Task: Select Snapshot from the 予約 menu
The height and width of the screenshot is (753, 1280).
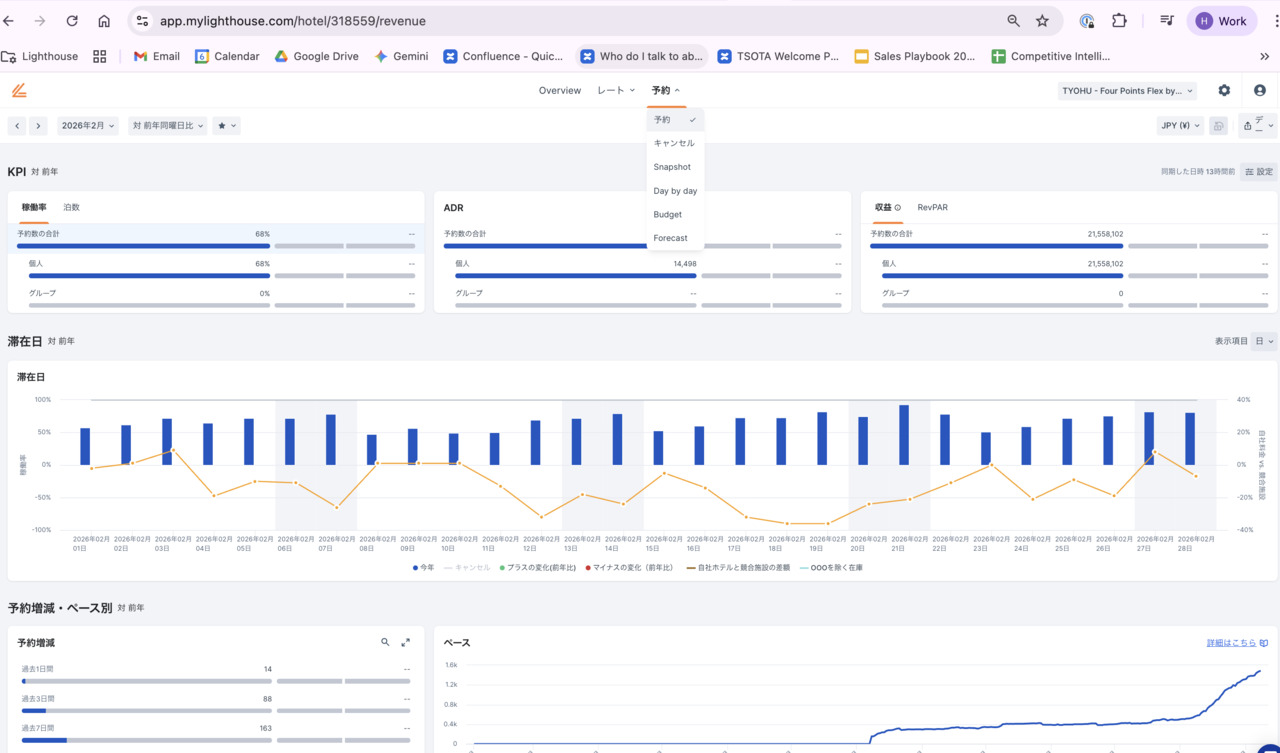Action: coord(672,167)
